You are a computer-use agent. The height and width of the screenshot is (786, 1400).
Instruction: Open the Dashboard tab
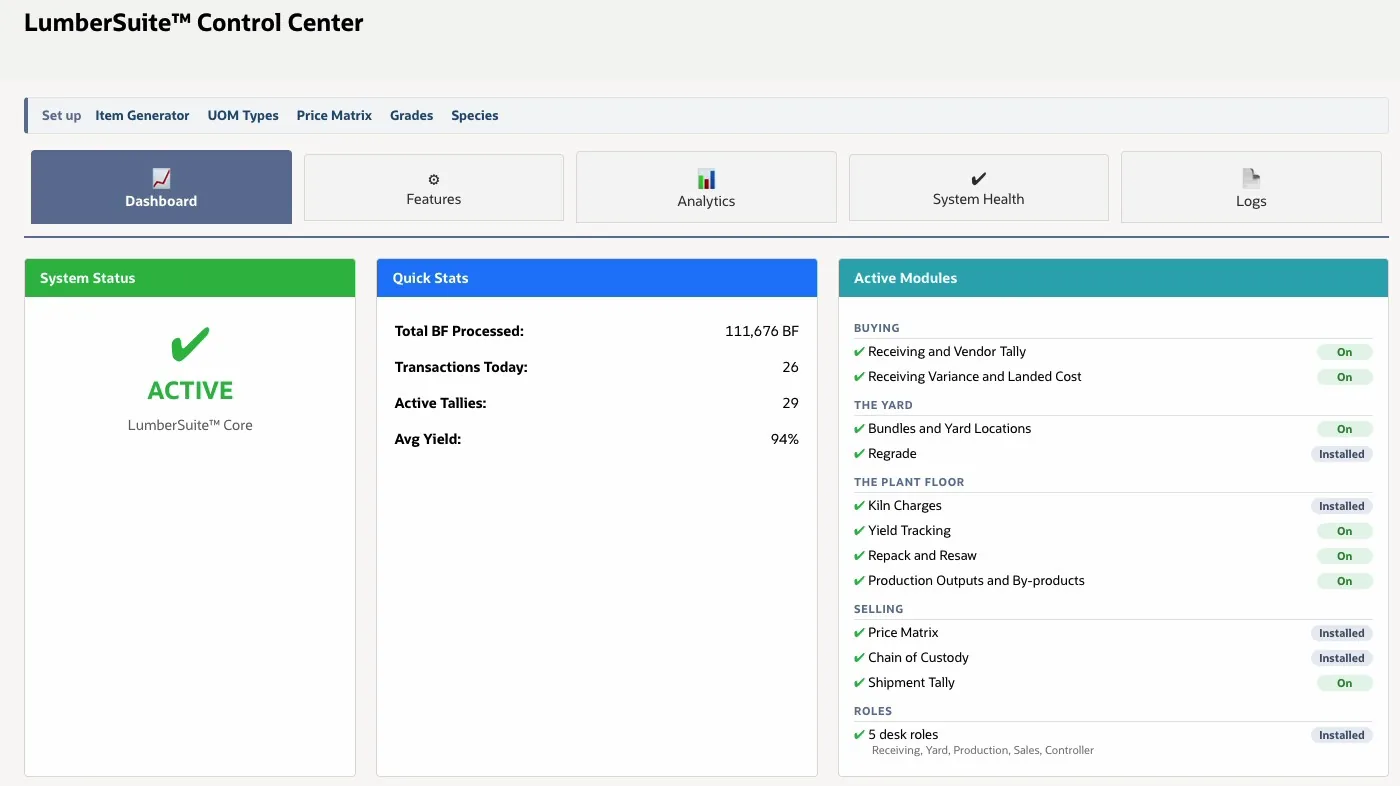[x=161, y=187]
